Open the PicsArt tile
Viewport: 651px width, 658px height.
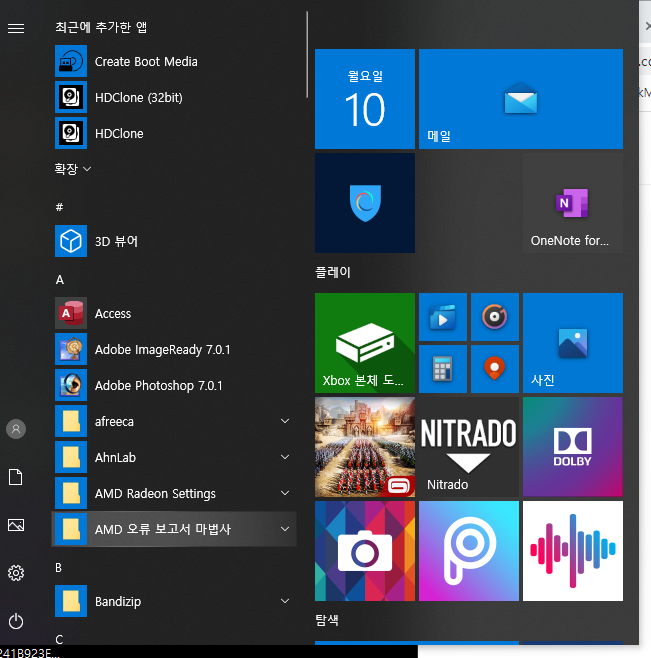[x=469, y=551]
